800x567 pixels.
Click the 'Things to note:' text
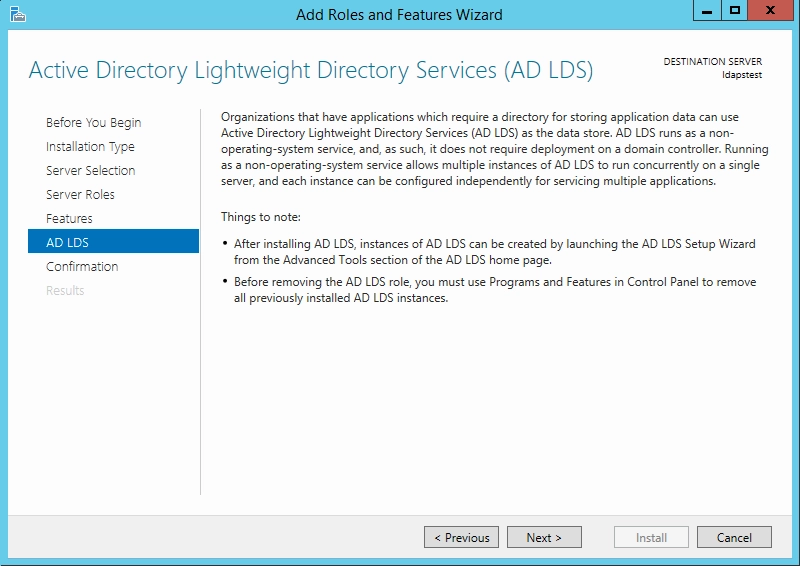coord(261,217)
